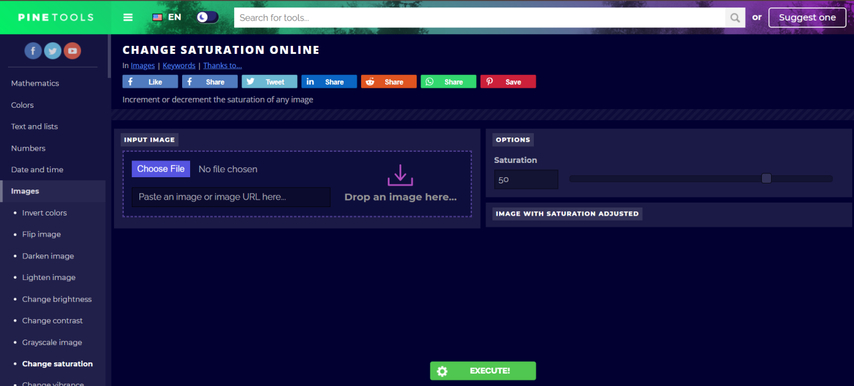Click the gear icon on Execute button

point(442,371)
